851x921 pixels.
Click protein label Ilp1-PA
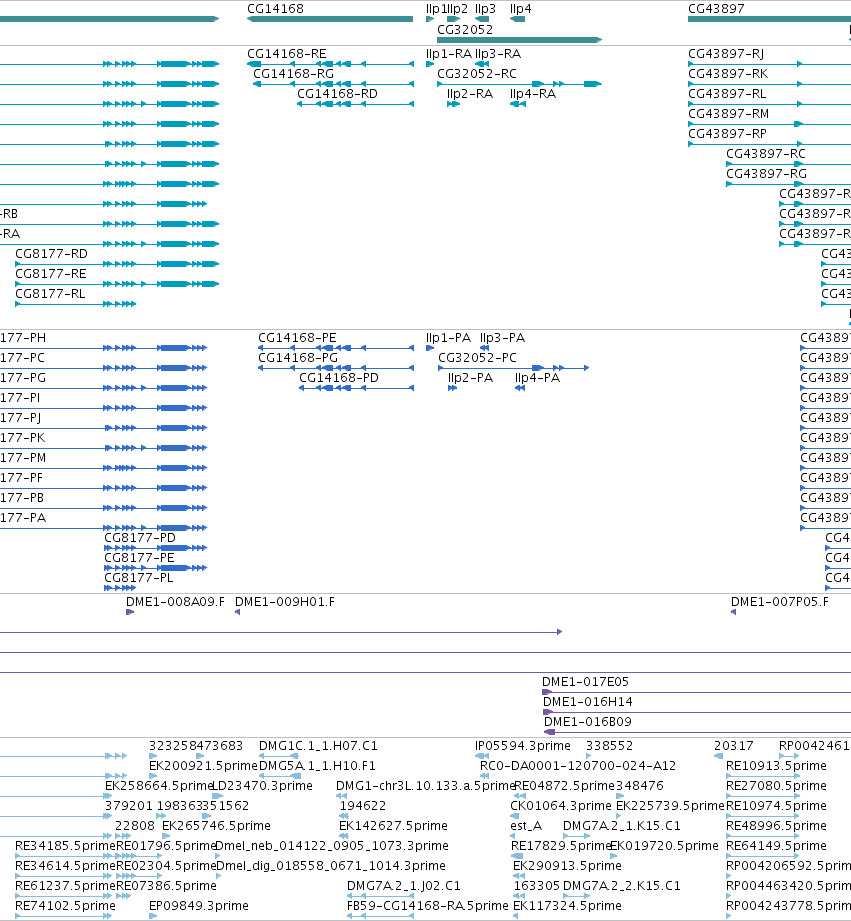[x=448, y=338]
